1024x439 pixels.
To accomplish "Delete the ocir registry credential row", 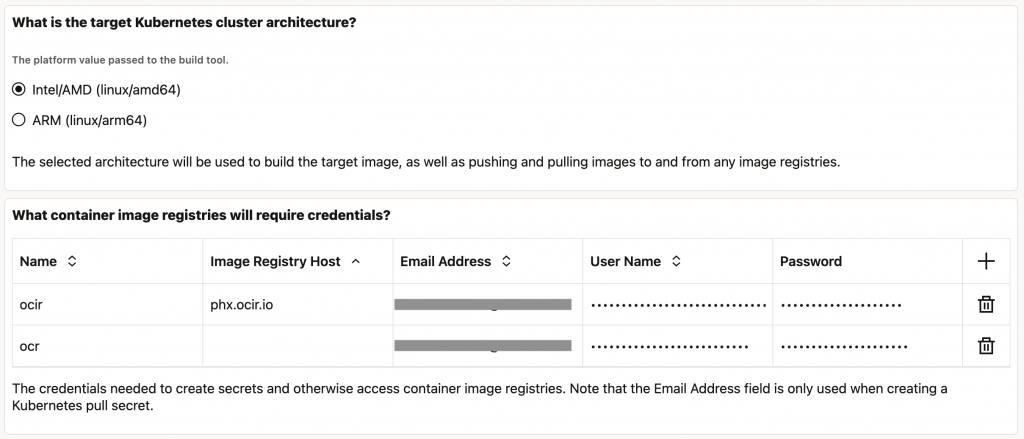I will (x=986, y=304).
